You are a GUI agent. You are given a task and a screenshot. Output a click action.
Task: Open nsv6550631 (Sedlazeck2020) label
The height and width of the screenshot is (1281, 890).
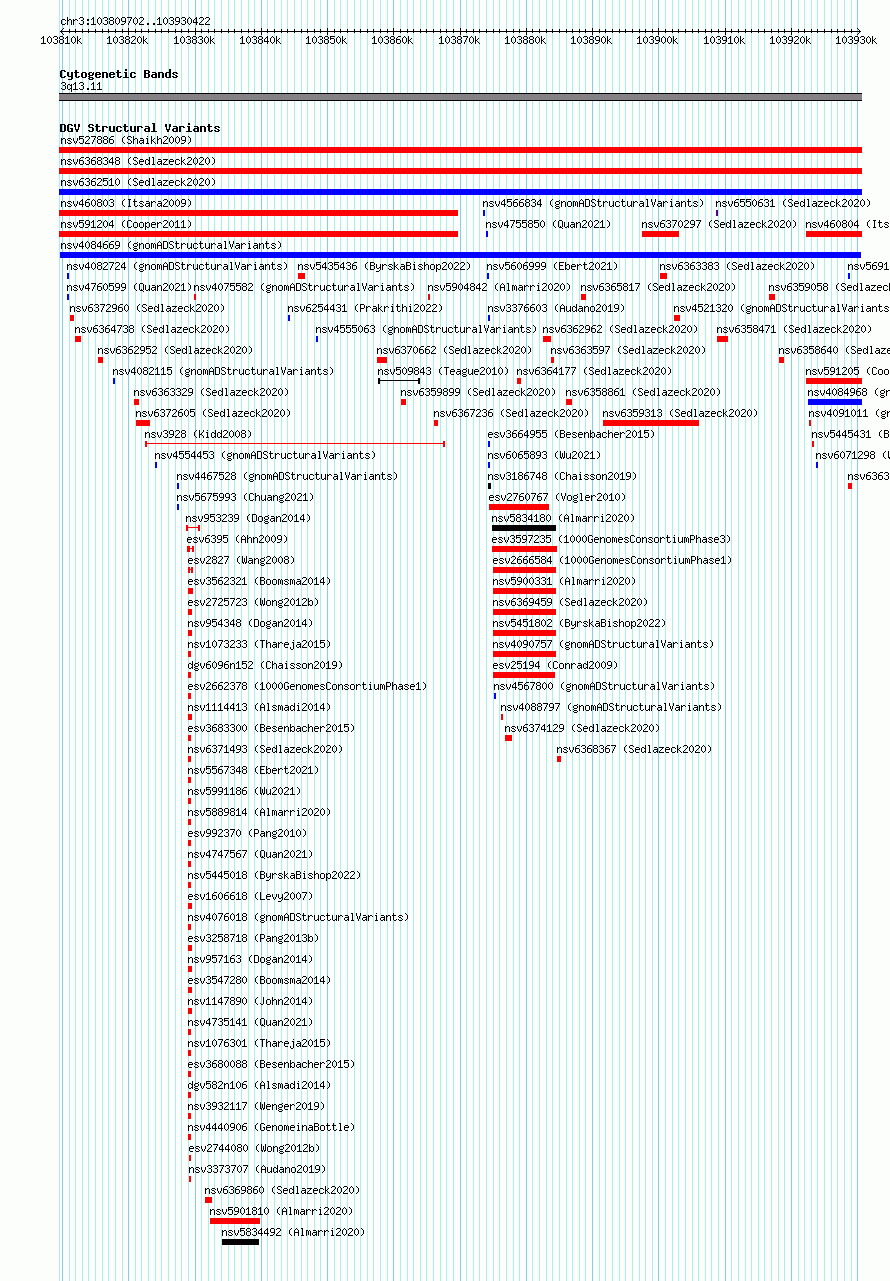(x=793, y=203)
